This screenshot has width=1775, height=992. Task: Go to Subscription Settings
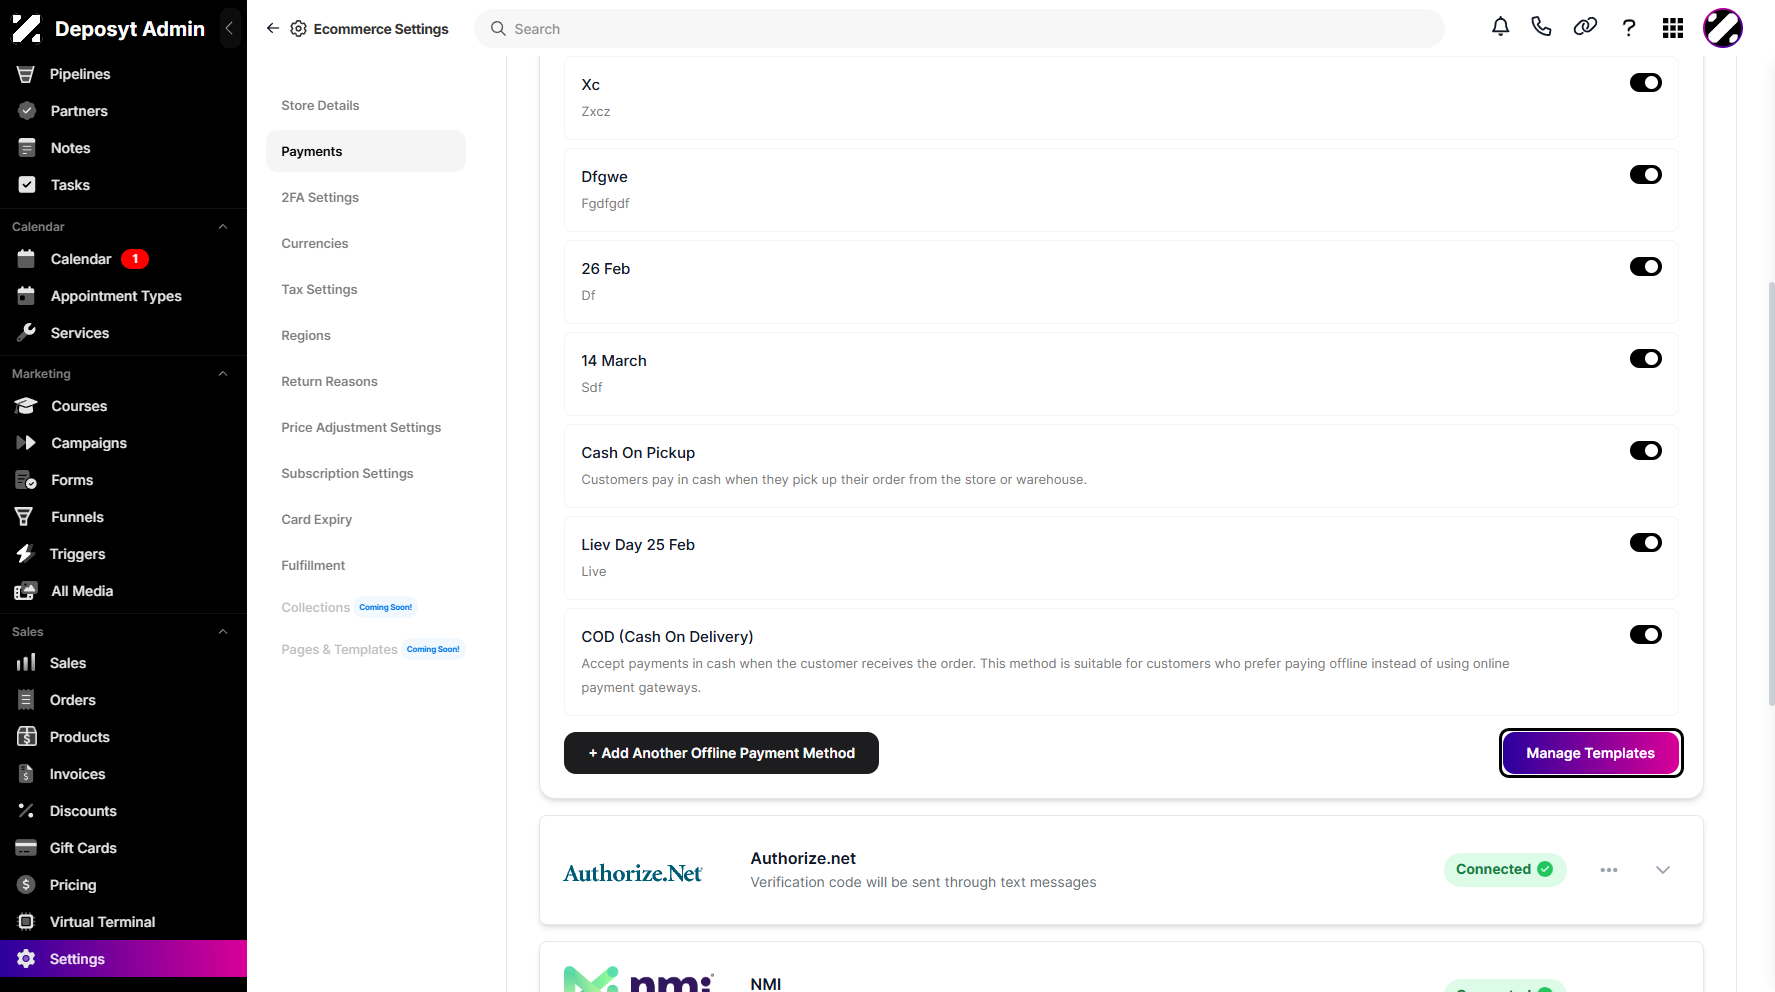(366, 473)
